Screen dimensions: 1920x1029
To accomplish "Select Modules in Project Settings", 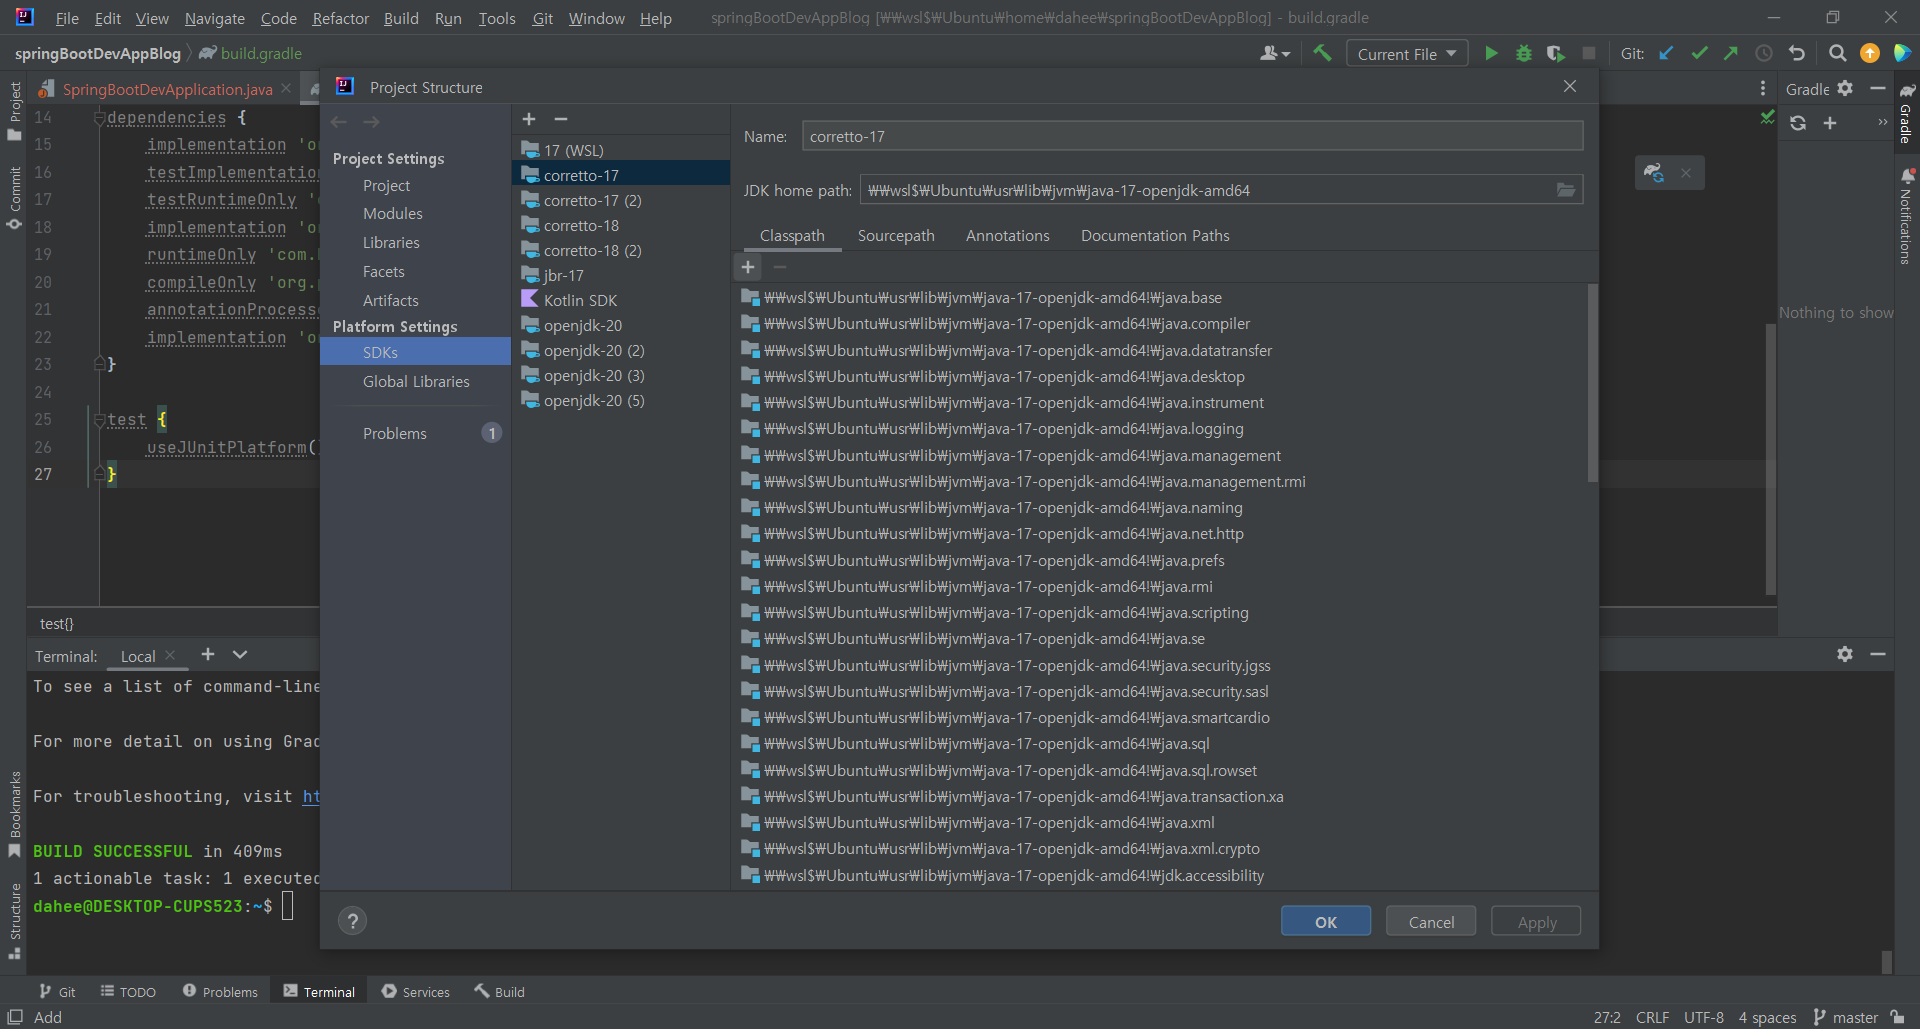I will 393,214.
